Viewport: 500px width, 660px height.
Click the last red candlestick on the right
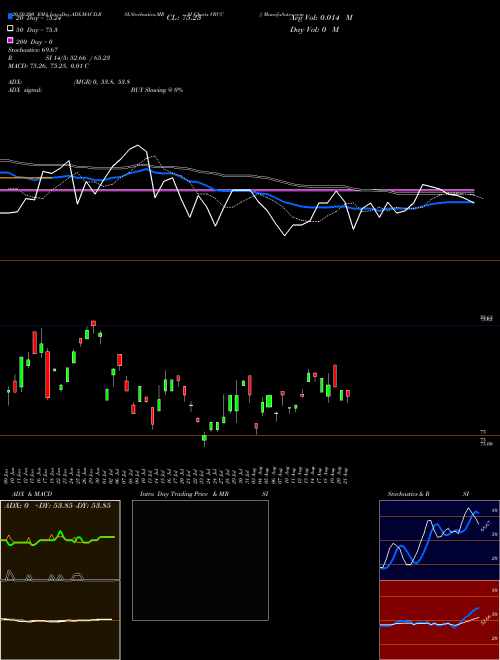point(348,394)
